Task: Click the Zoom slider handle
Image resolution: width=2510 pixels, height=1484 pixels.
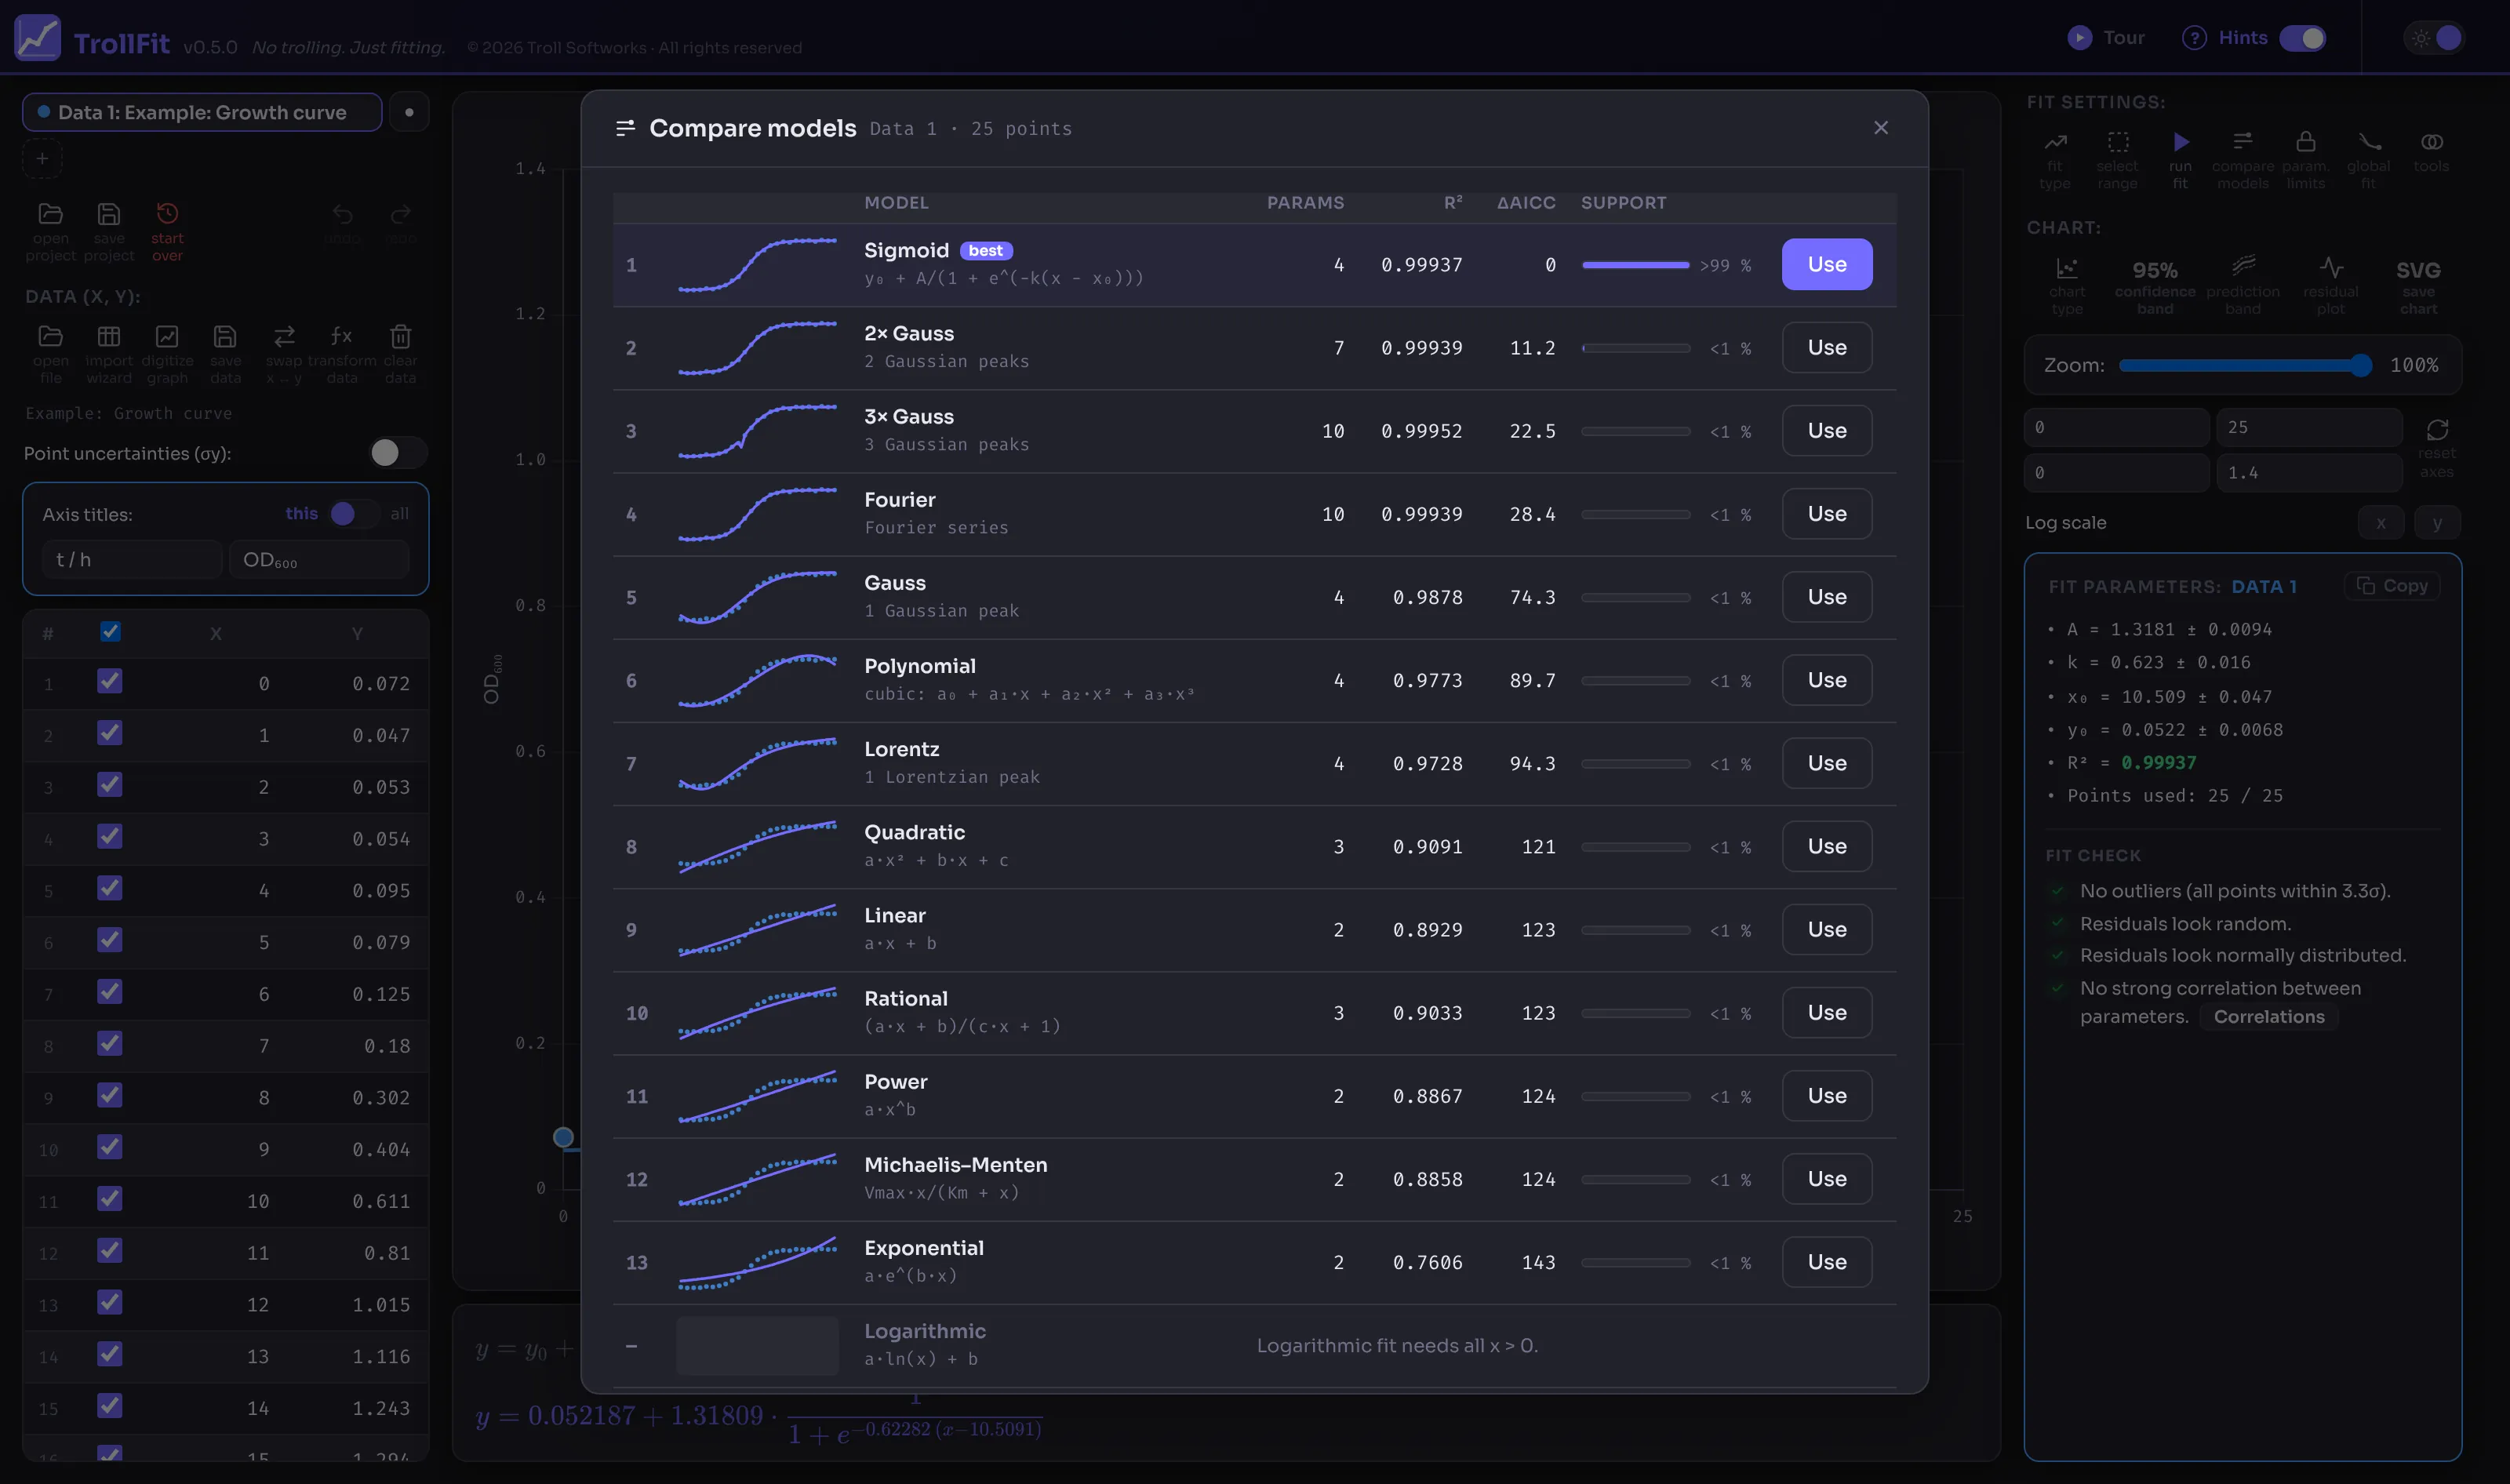Action: click(x=2360, y=366)
